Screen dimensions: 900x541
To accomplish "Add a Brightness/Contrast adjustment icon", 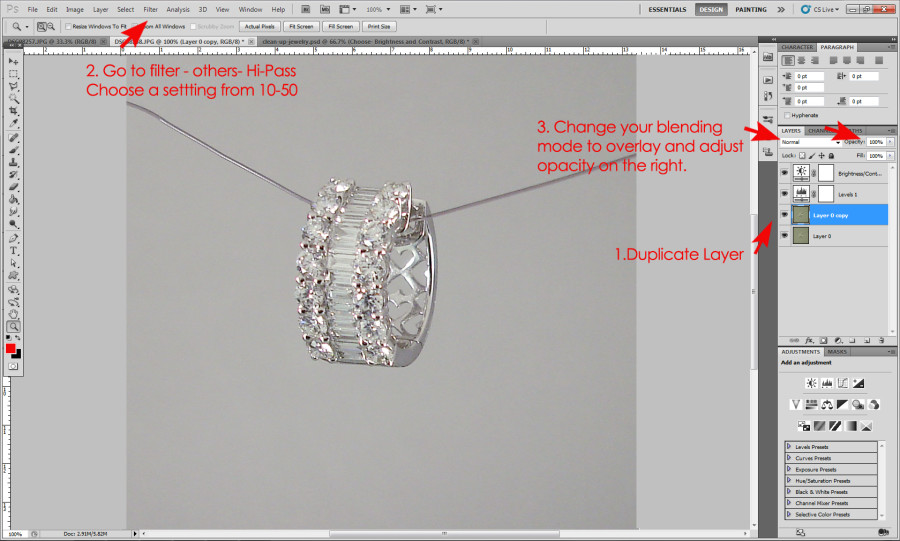I will coord(811,383).
